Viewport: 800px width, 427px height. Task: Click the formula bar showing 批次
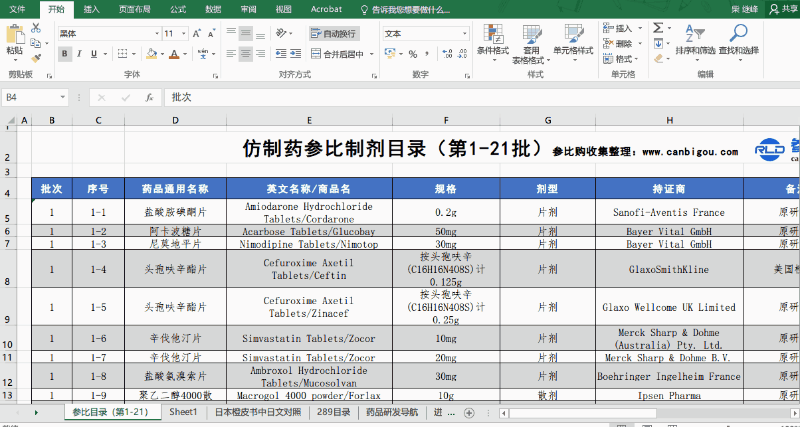pos(482,97)
